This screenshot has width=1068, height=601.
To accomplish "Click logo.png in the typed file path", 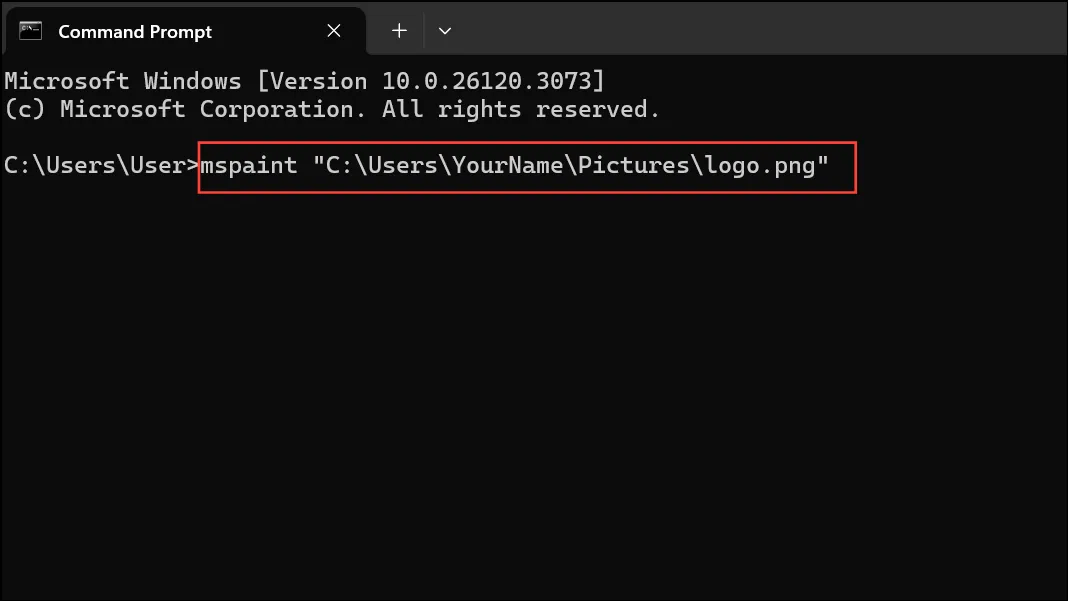I will [x=760, y=166].
